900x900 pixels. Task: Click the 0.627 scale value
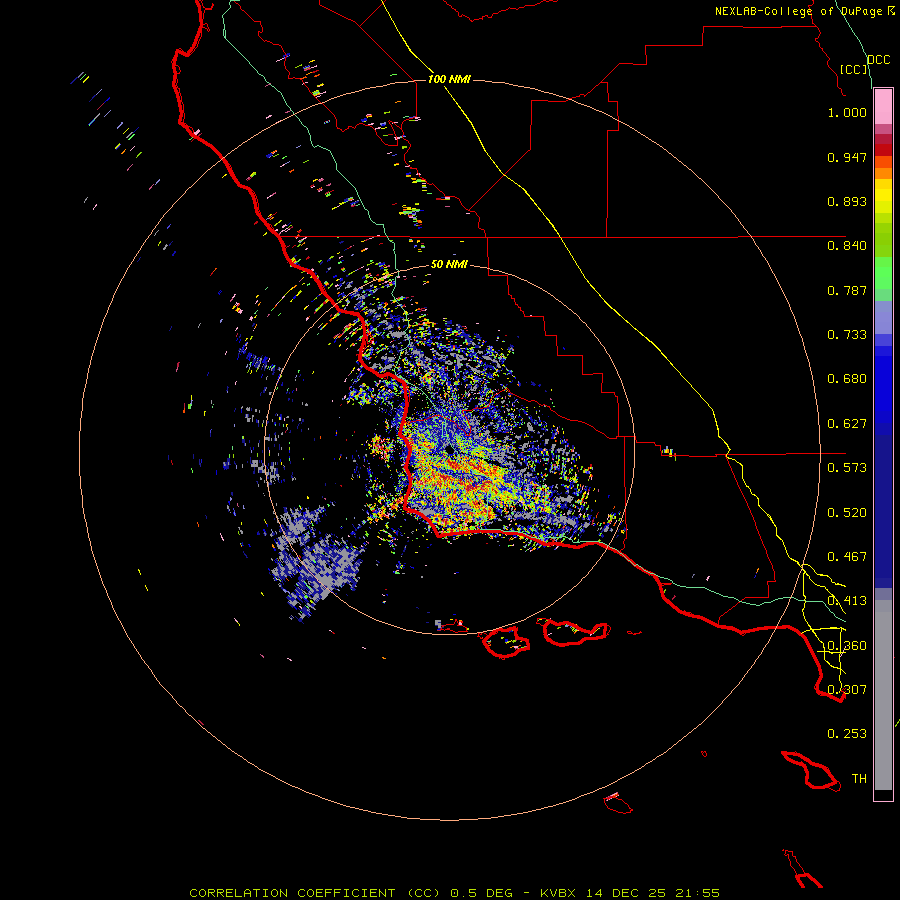pyautogui.click(x=847, y=424)
